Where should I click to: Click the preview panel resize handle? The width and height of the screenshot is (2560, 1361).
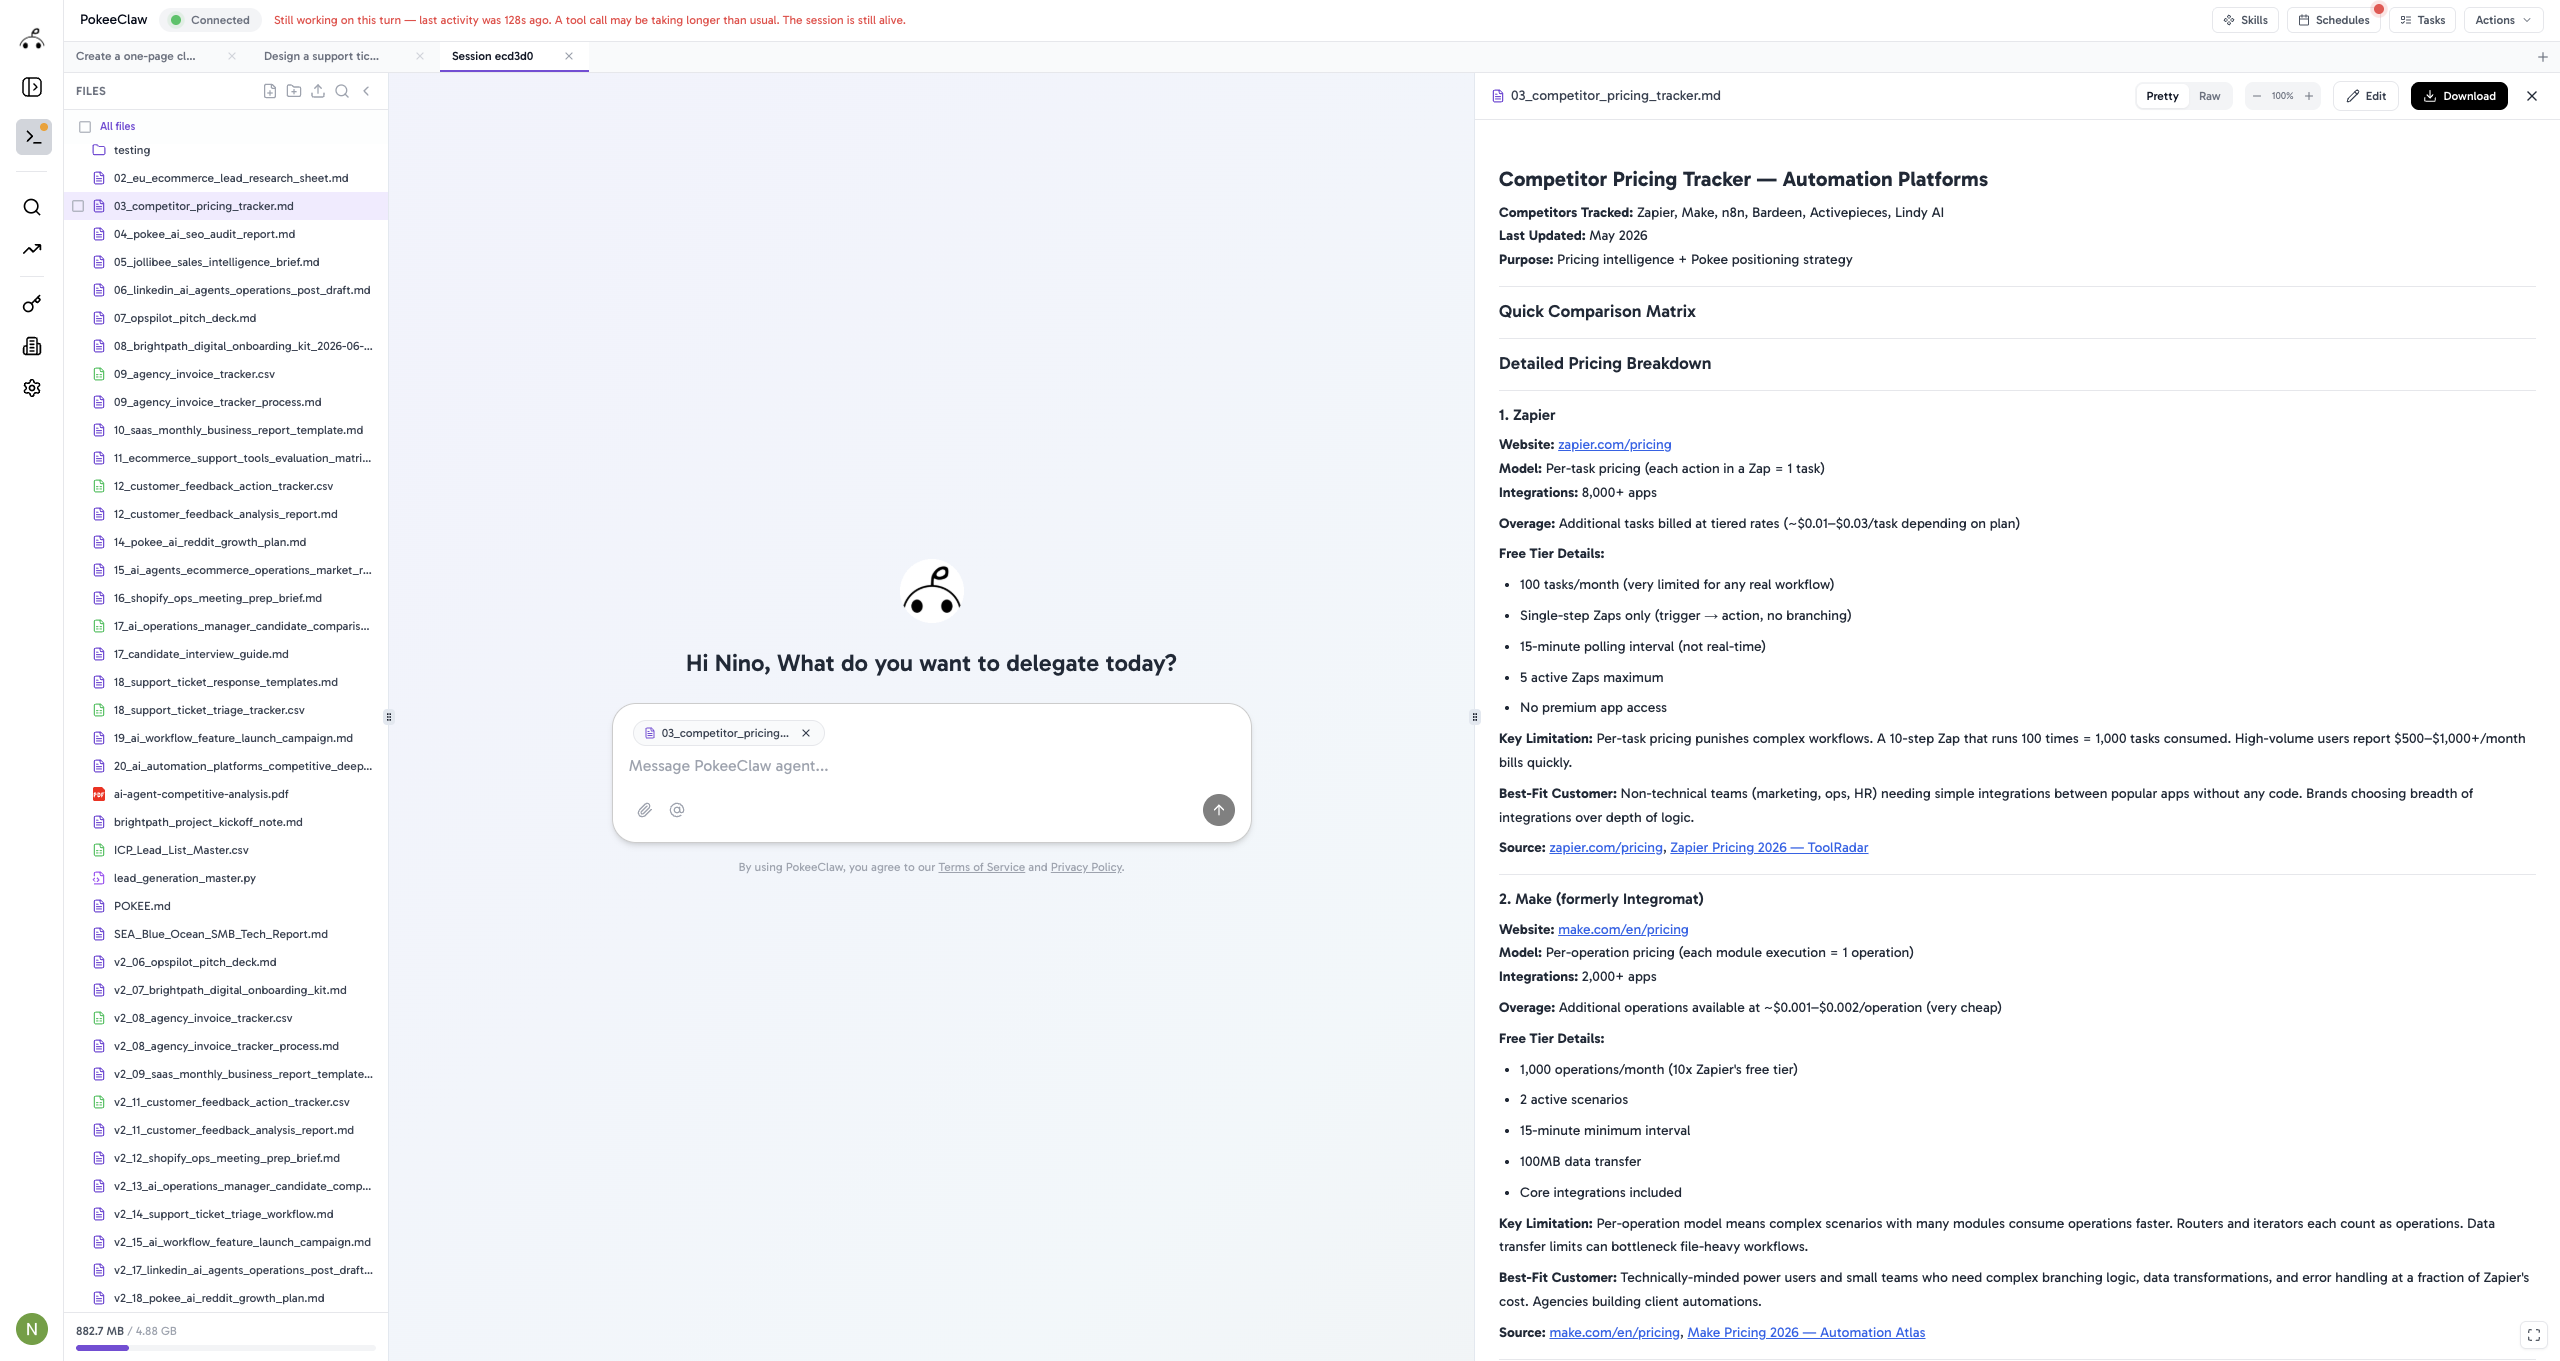1474,716
